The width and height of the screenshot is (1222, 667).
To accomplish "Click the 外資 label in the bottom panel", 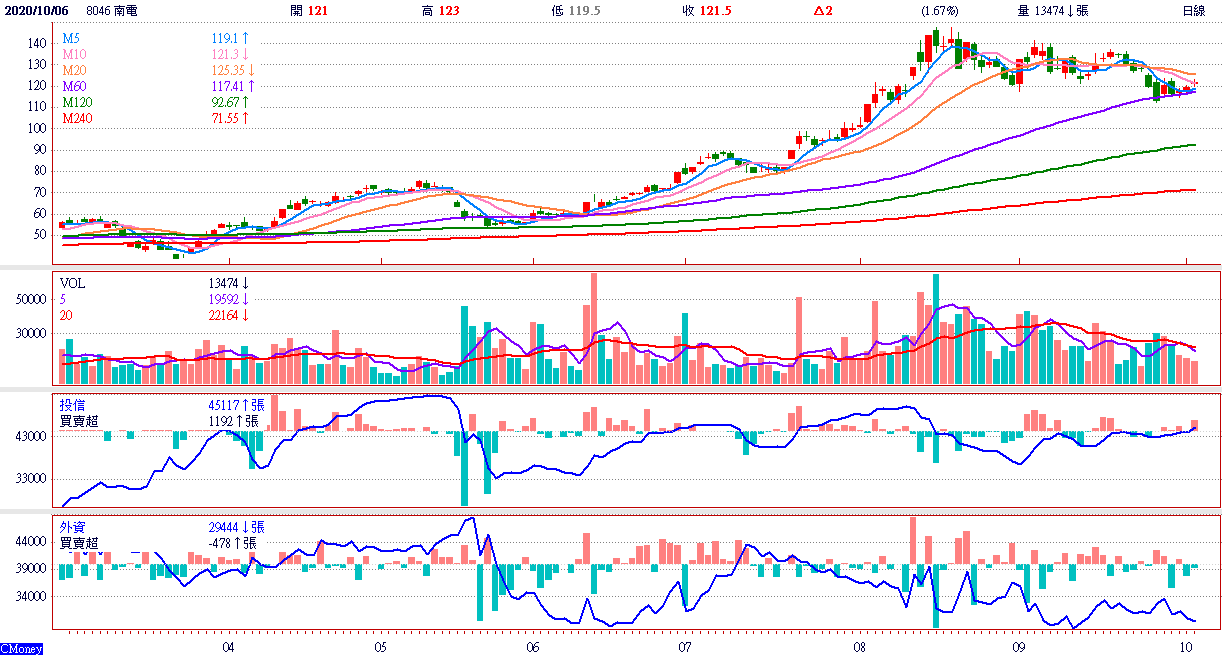I will tap(73, 527).
